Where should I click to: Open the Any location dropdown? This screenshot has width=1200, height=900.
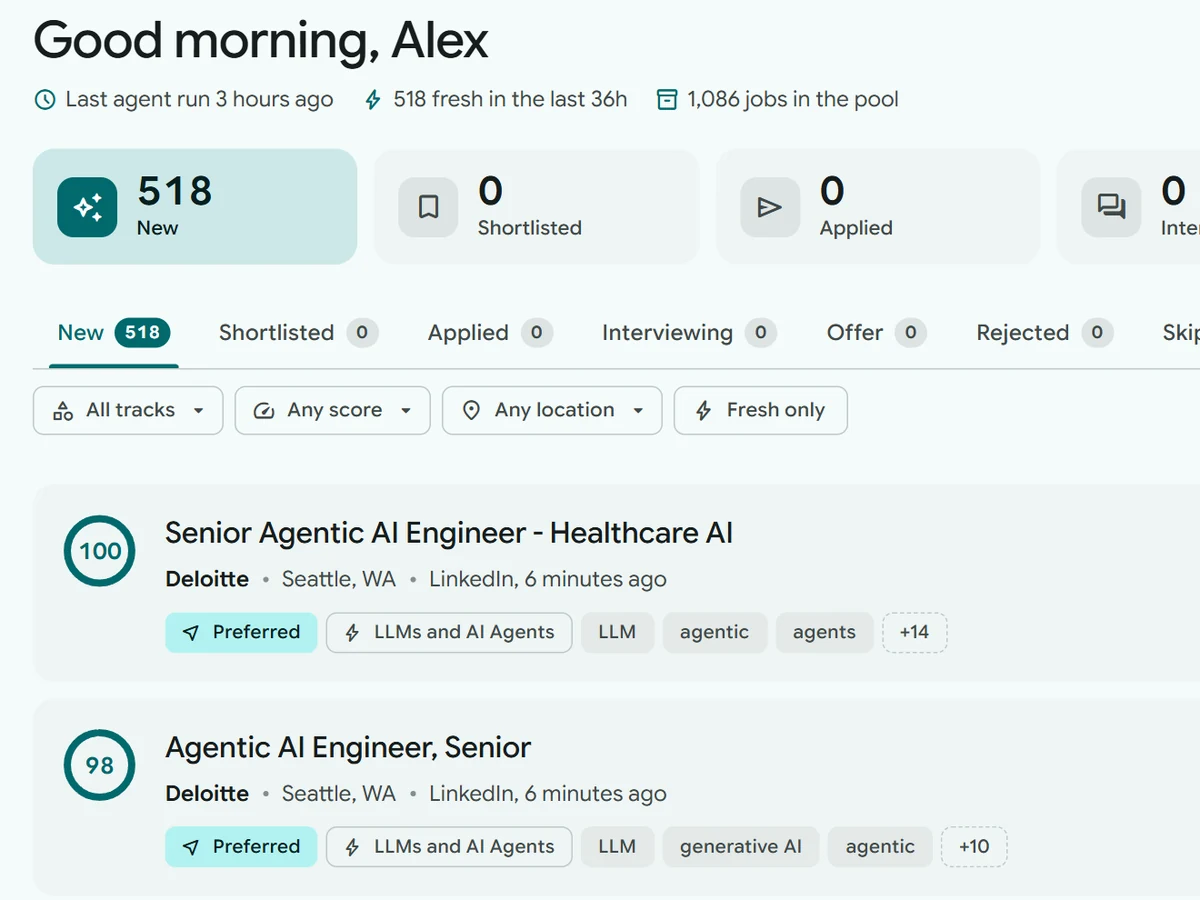coord(552,411)
